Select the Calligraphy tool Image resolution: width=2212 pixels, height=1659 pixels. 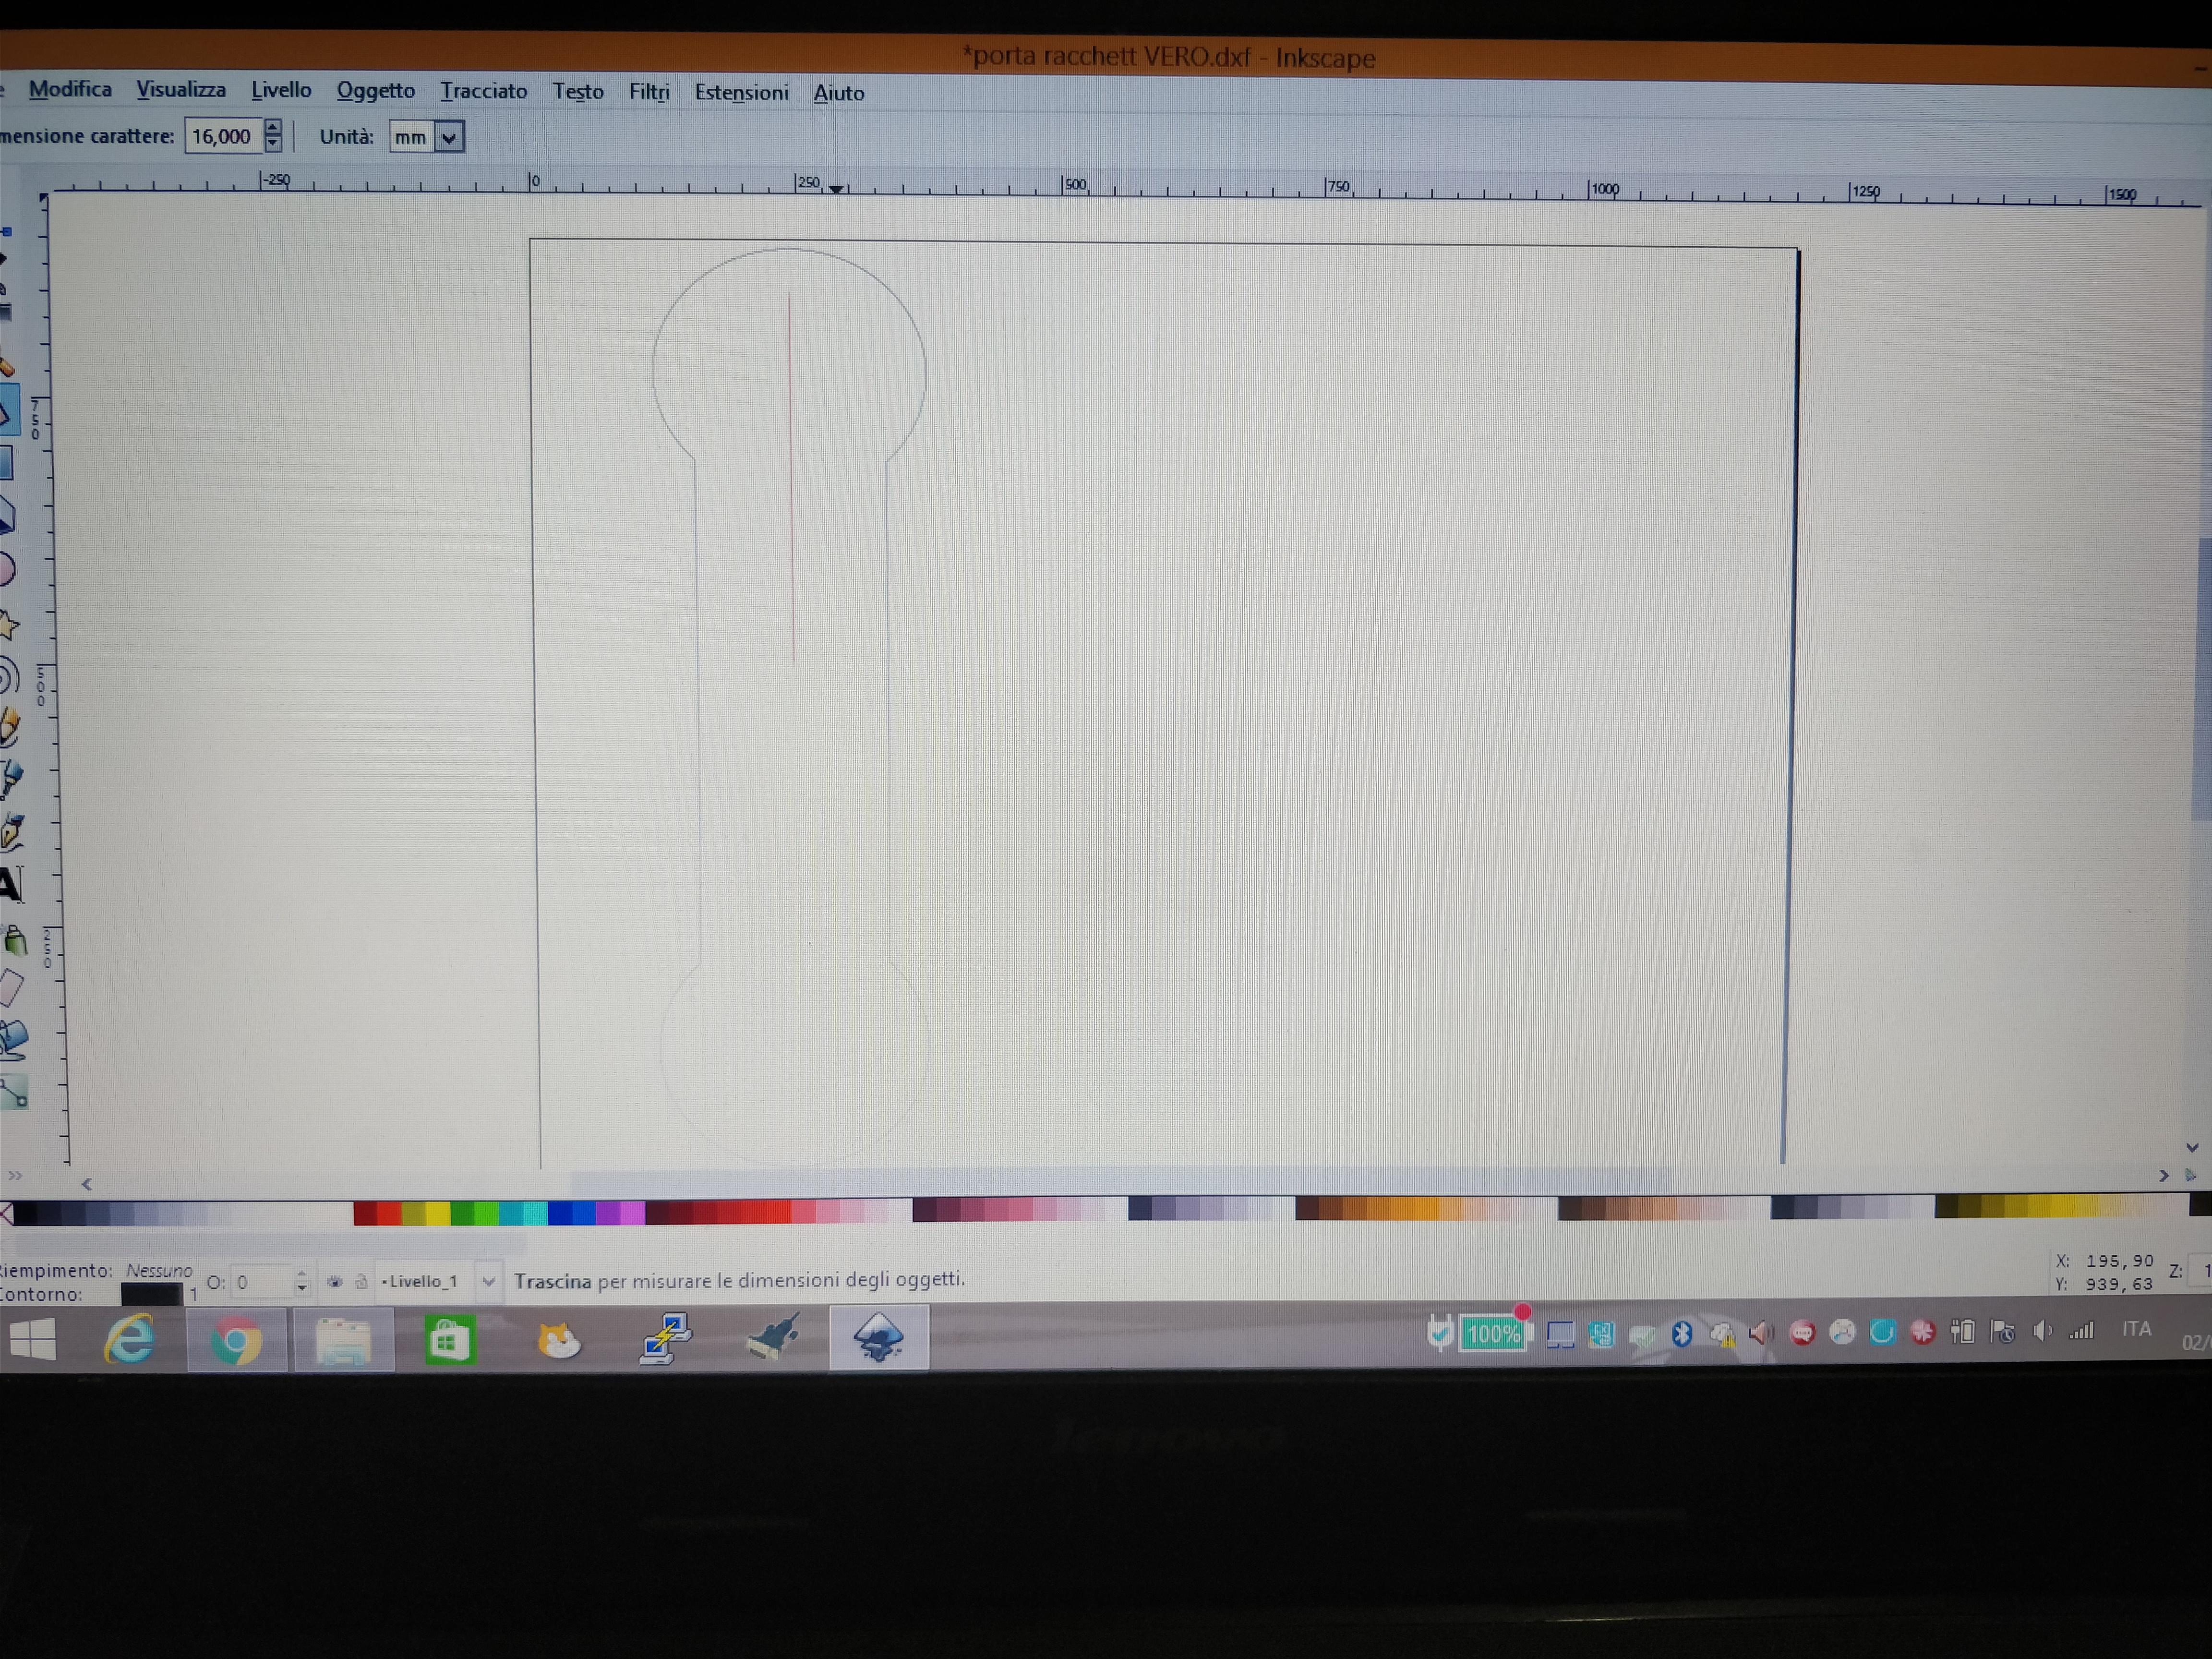click(12, 832)
